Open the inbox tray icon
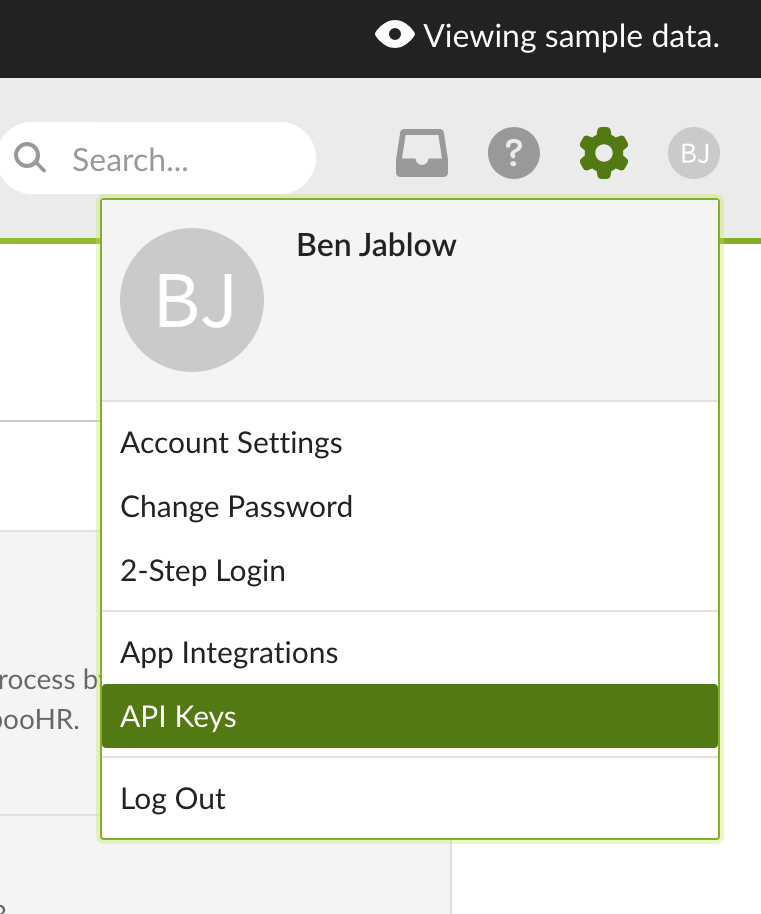Viewport: 761px width, 914px height. click(x=422, y=154)
